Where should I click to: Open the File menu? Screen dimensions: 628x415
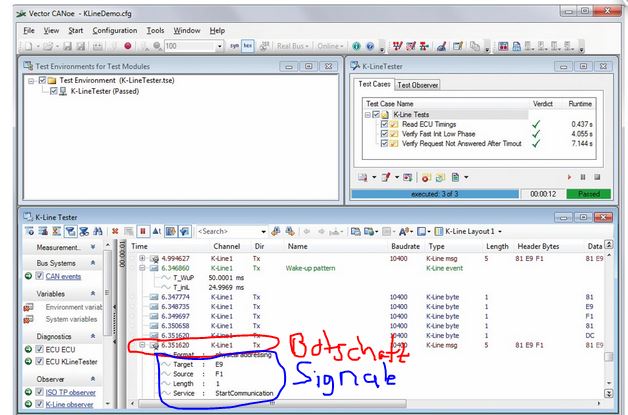(x=29, y=30)
